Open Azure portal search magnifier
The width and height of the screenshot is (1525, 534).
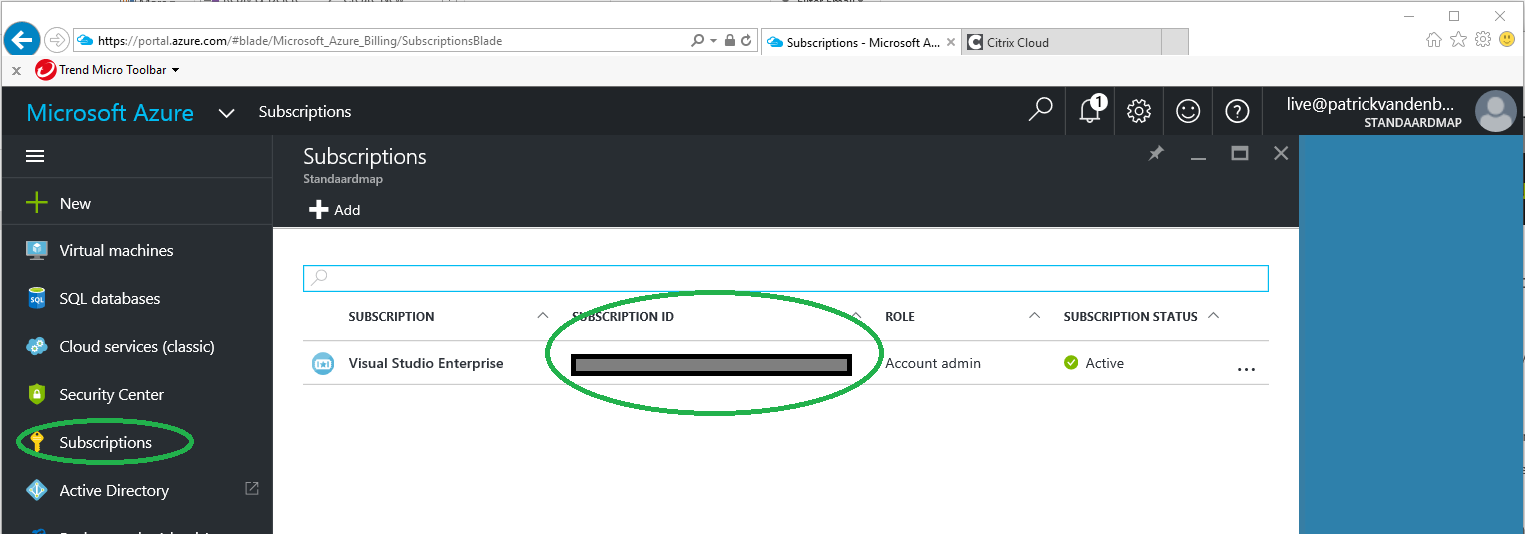point(1041,111)
